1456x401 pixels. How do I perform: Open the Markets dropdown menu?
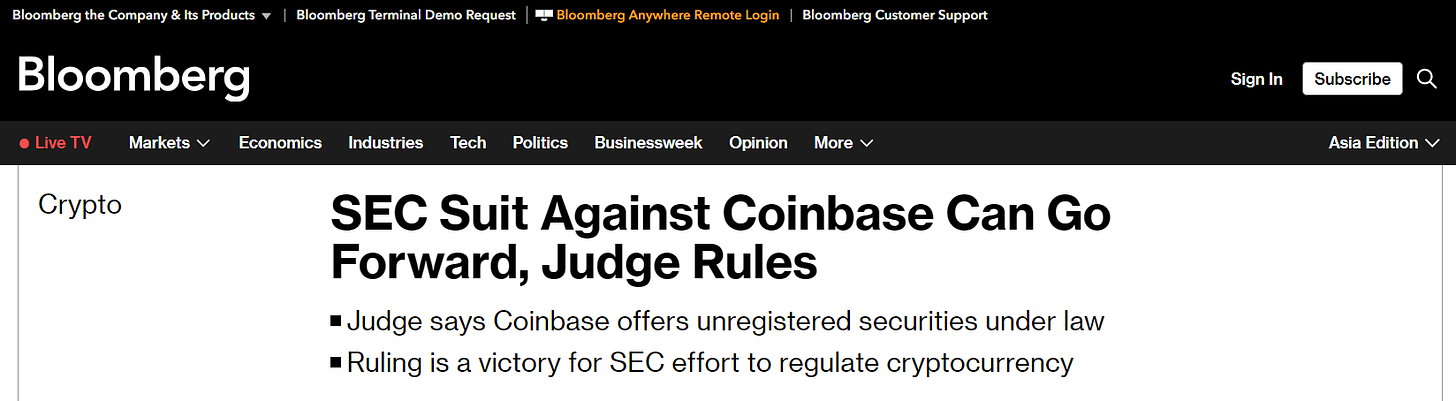[169, 143]
